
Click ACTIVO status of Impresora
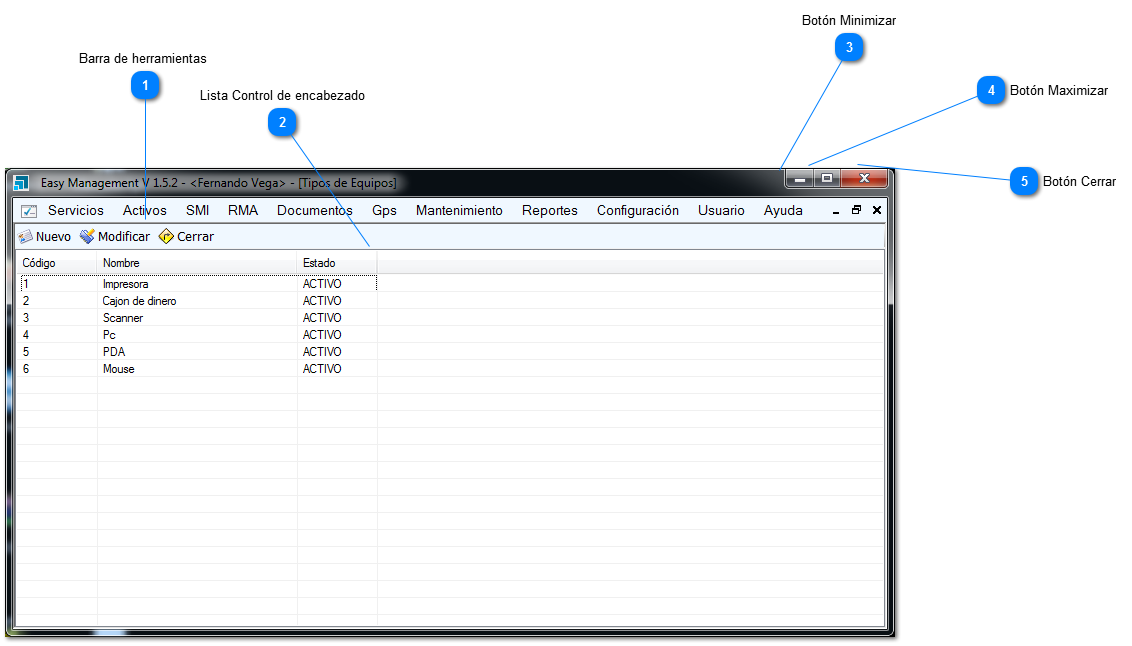point(322,284)
